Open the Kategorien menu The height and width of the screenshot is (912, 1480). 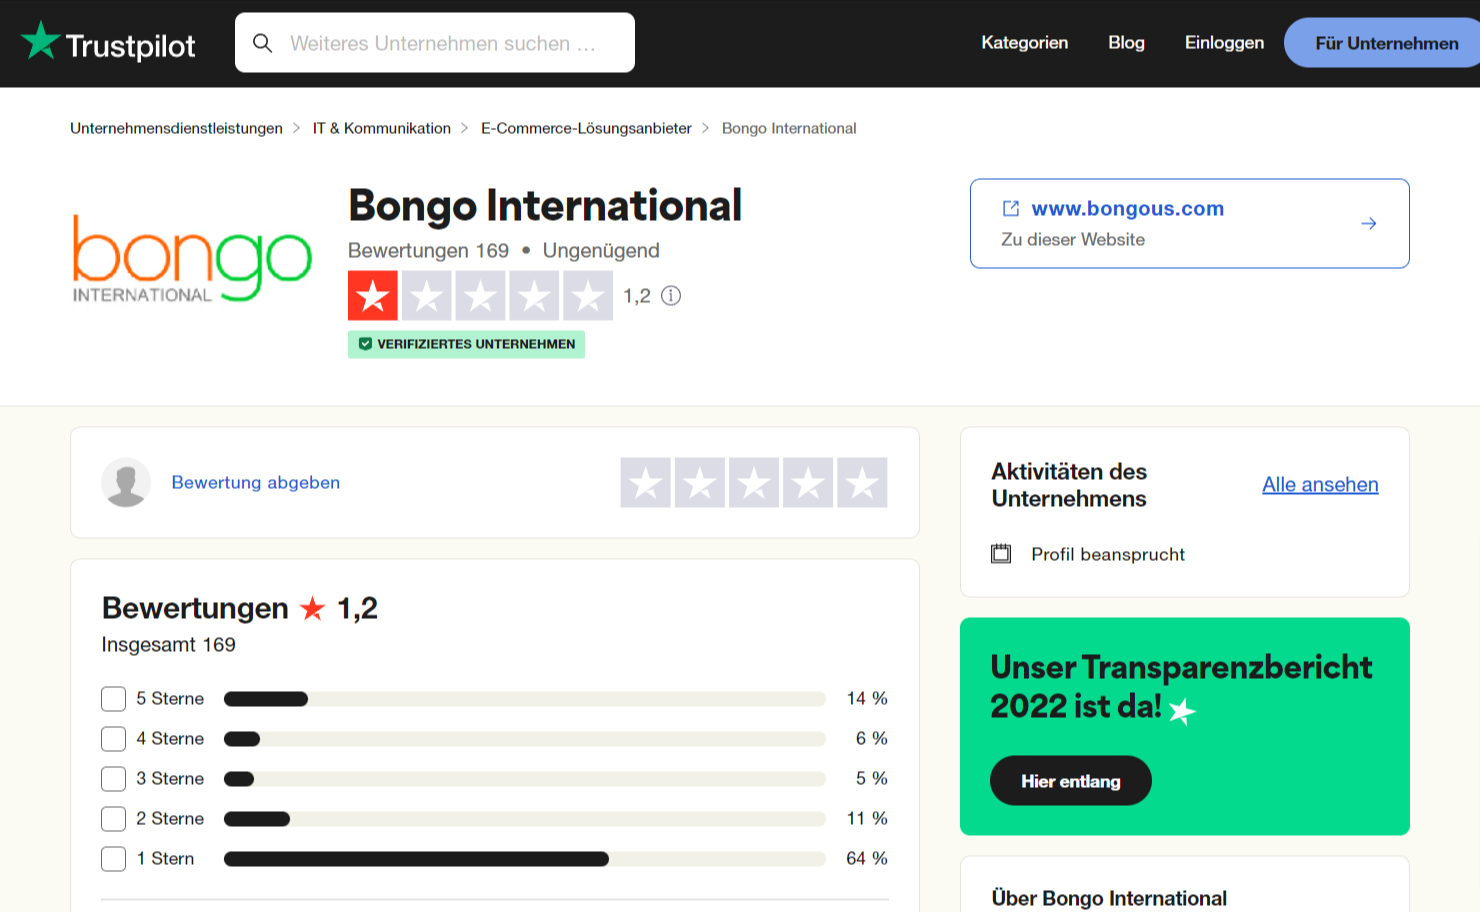point(1024,43)
